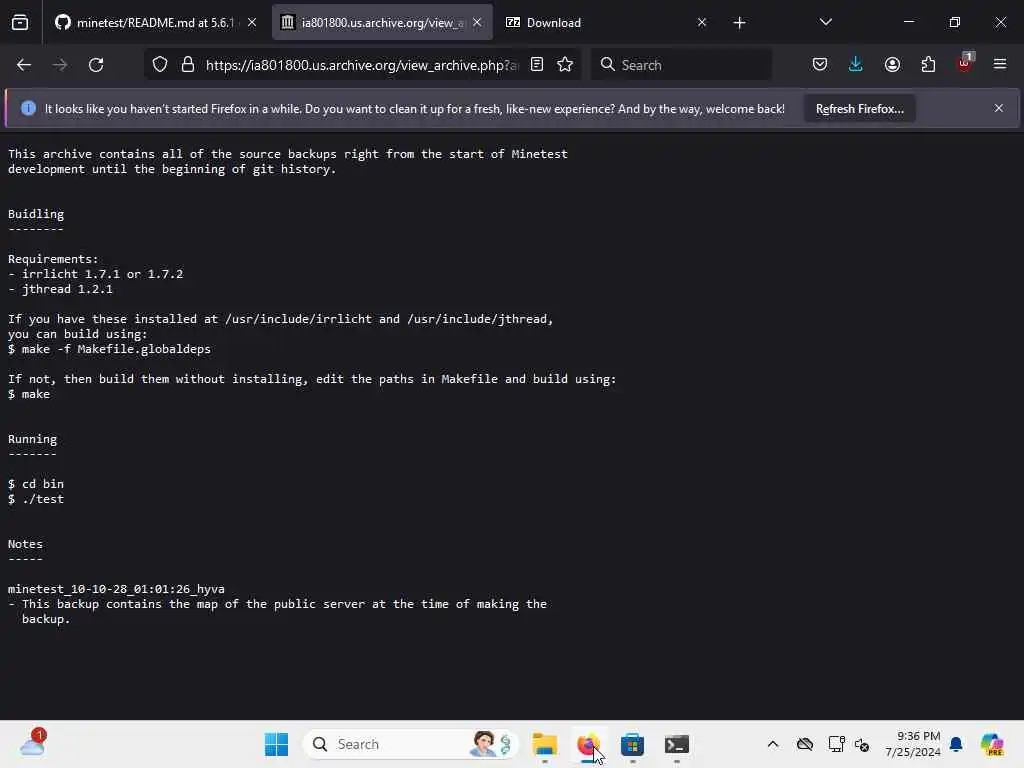1024x768 pixels.
Task: Close the Download tab
Action: (702, 23)
